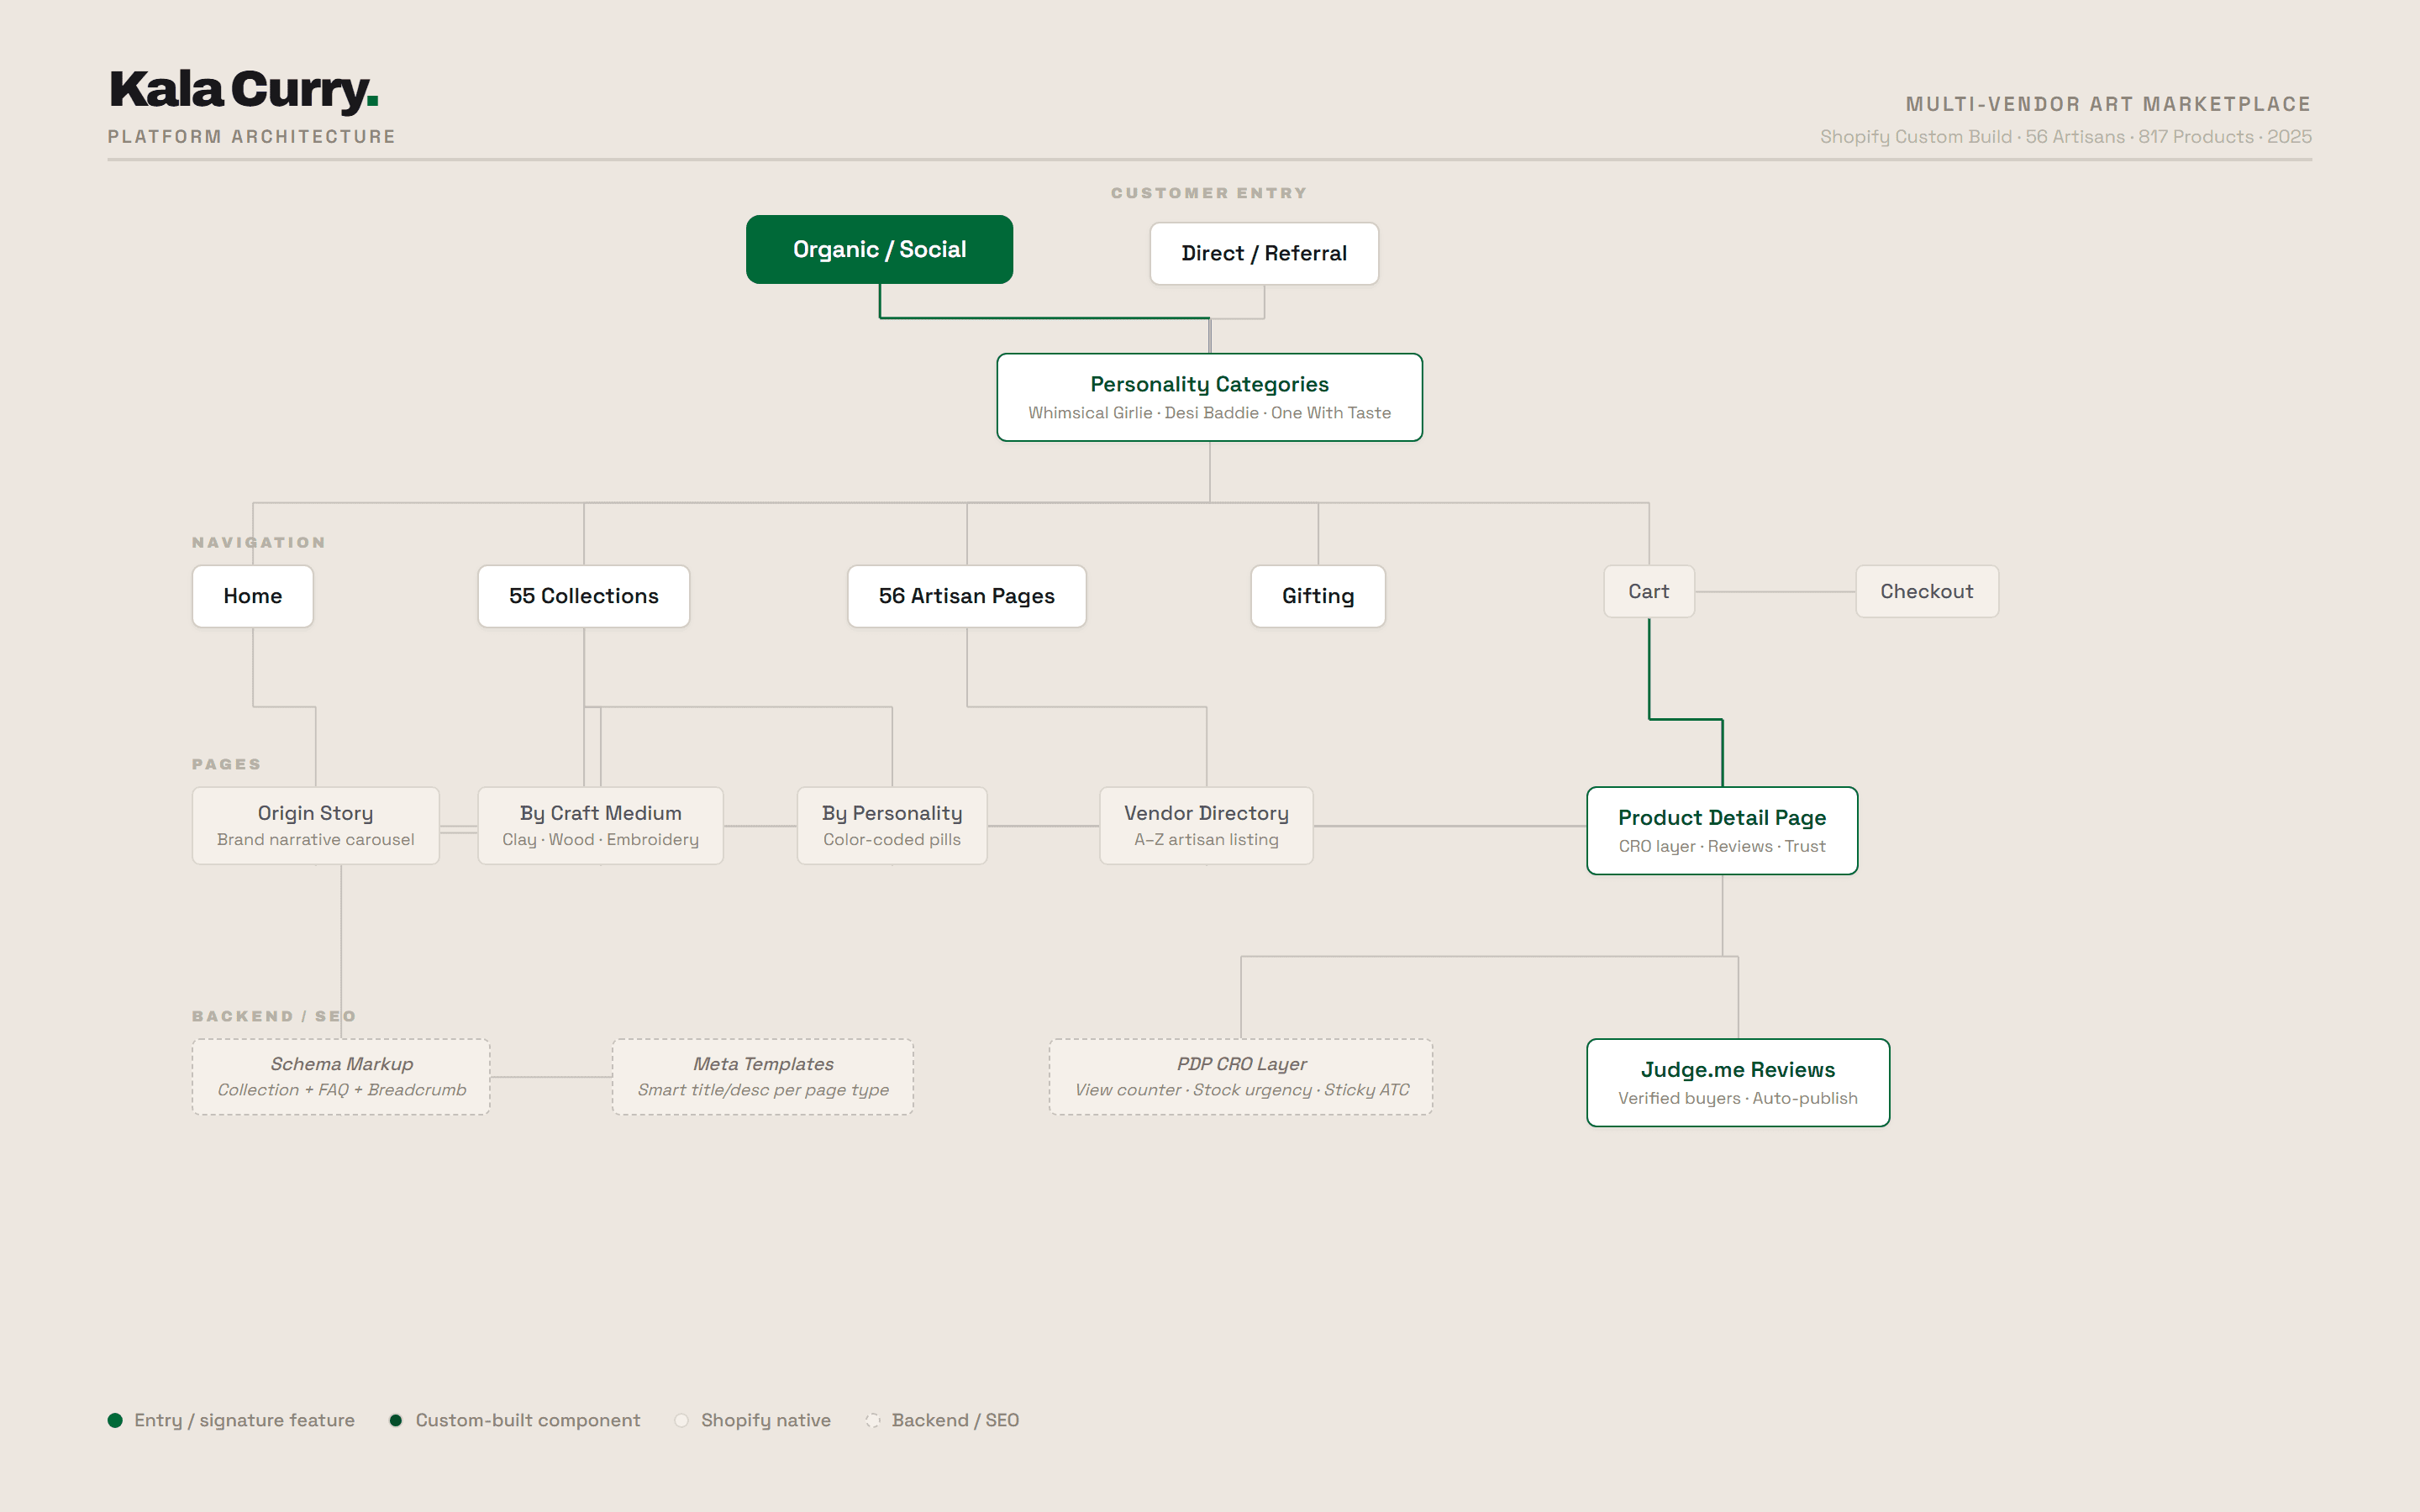Click the Checkout node
Viewport: 2420px width, 1512px height.
(1926, 591)
